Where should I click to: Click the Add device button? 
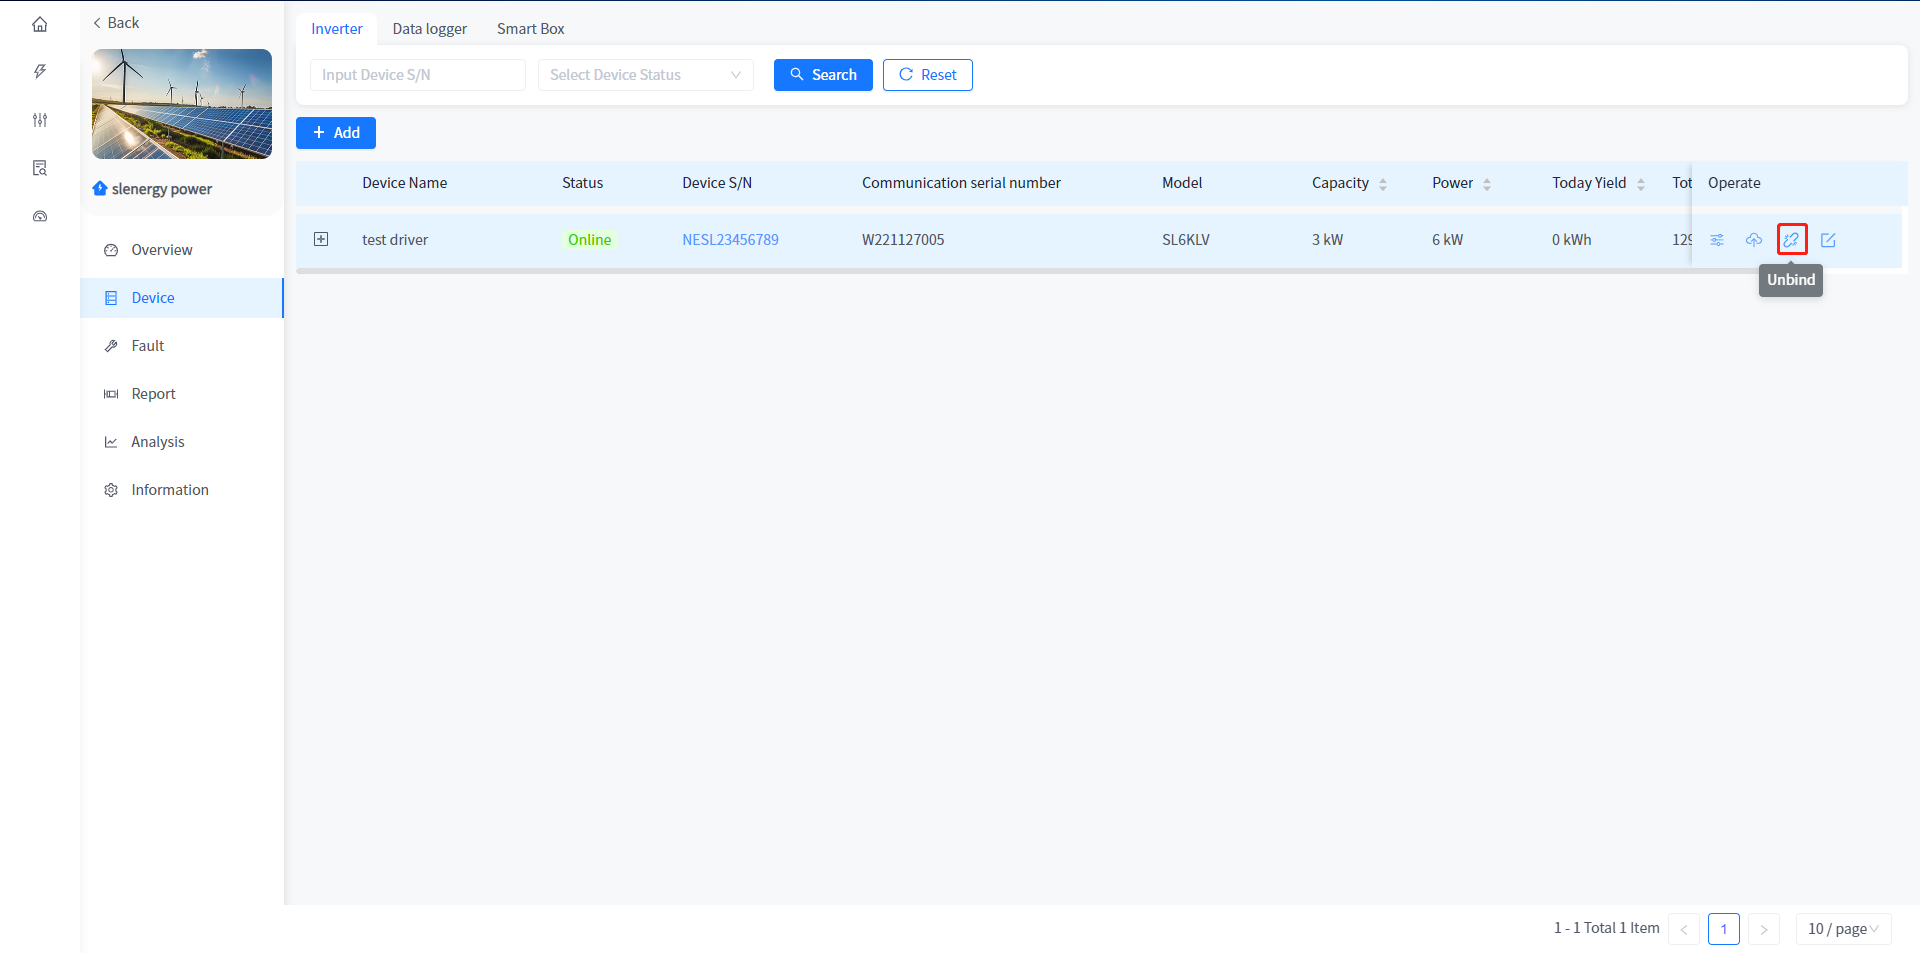335,133
